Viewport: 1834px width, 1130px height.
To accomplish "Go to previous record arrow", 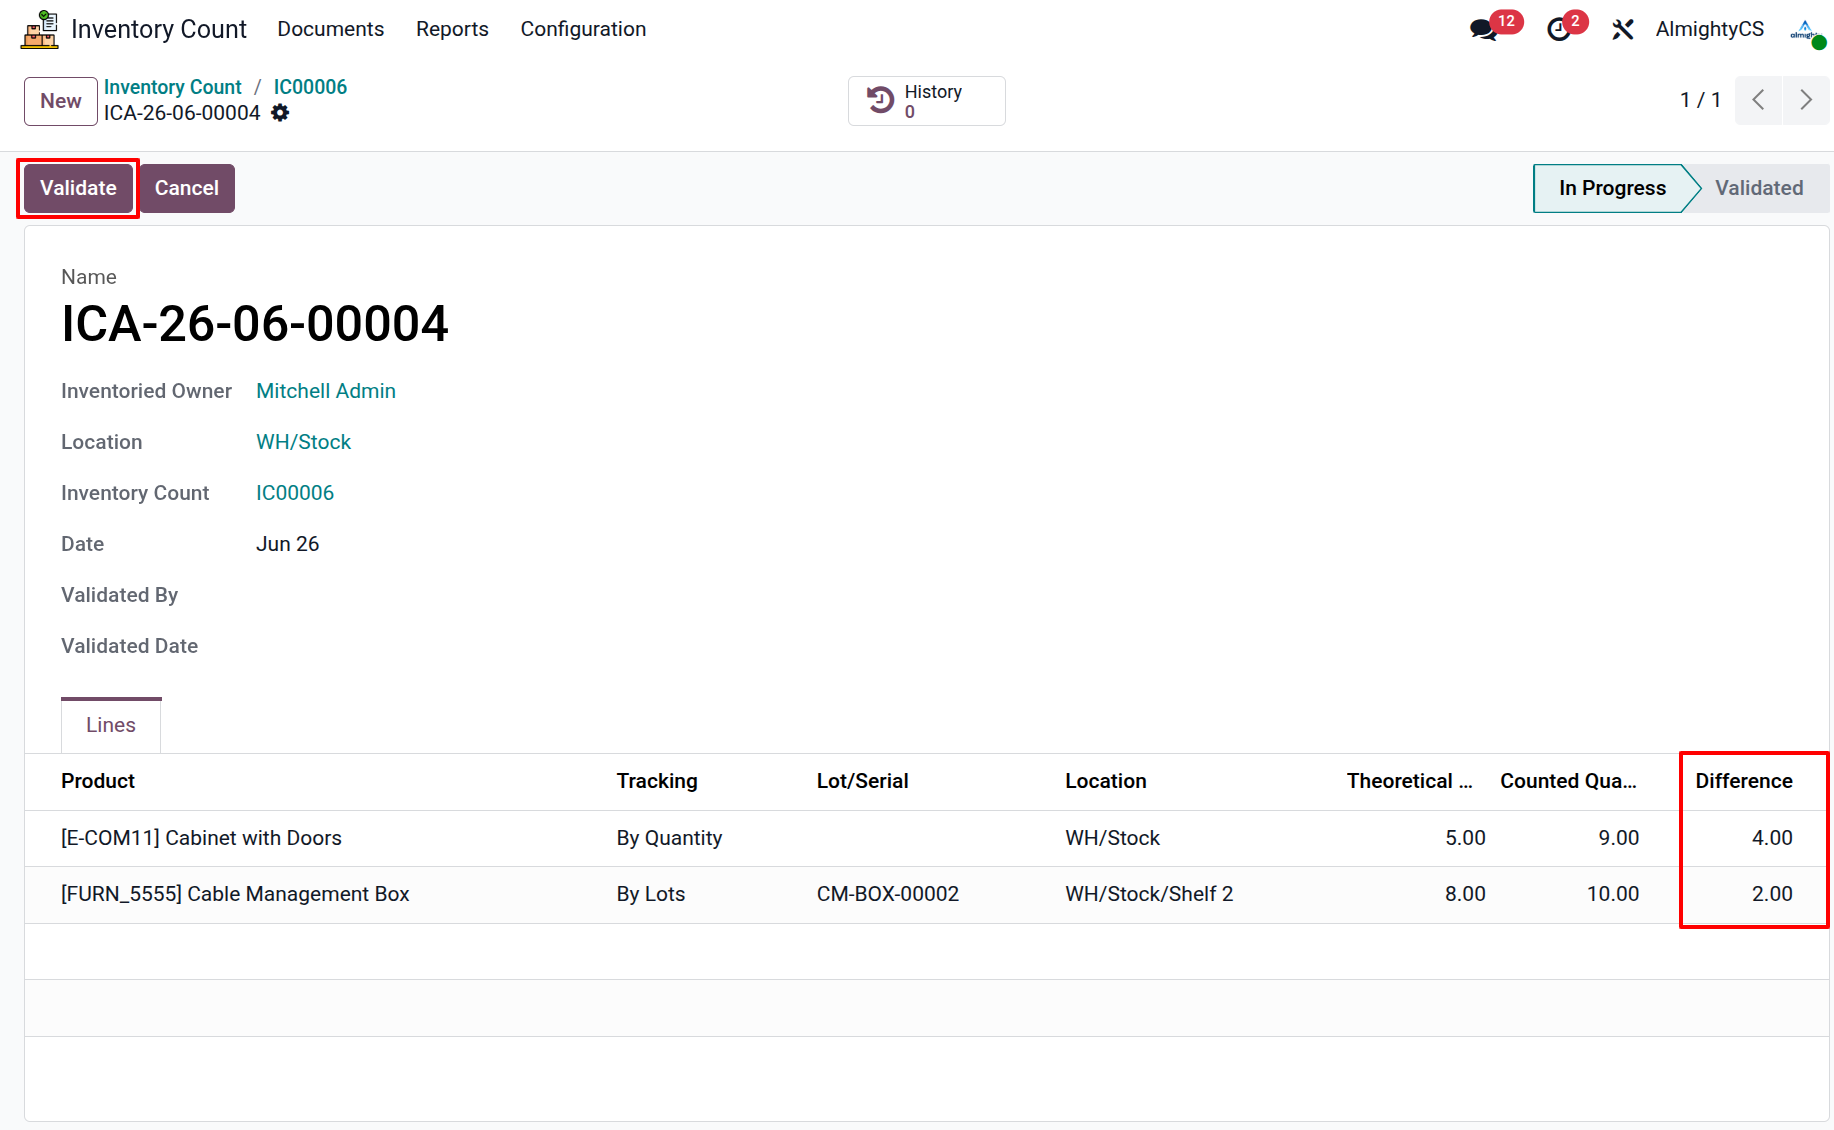I will click(x=1758, y=100).
